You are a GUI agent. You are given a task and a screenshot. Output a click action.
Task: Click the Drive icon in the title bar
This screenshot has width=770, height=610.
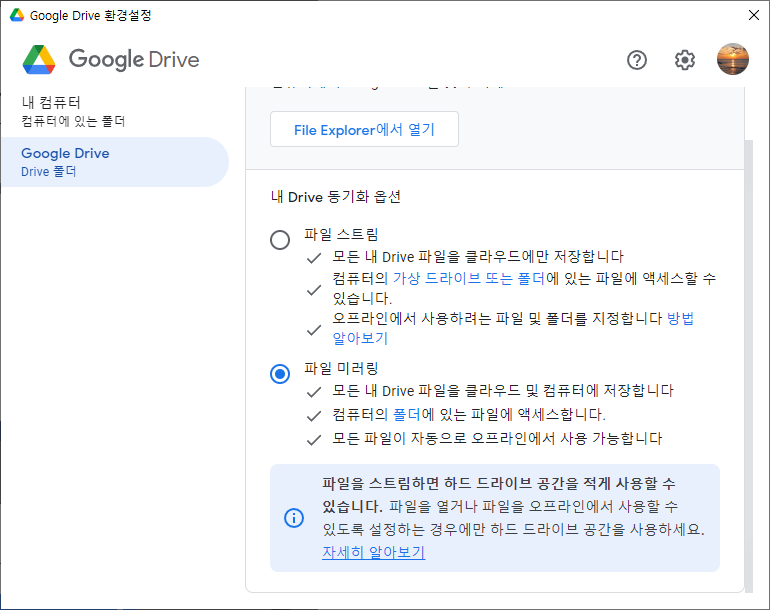17,15
